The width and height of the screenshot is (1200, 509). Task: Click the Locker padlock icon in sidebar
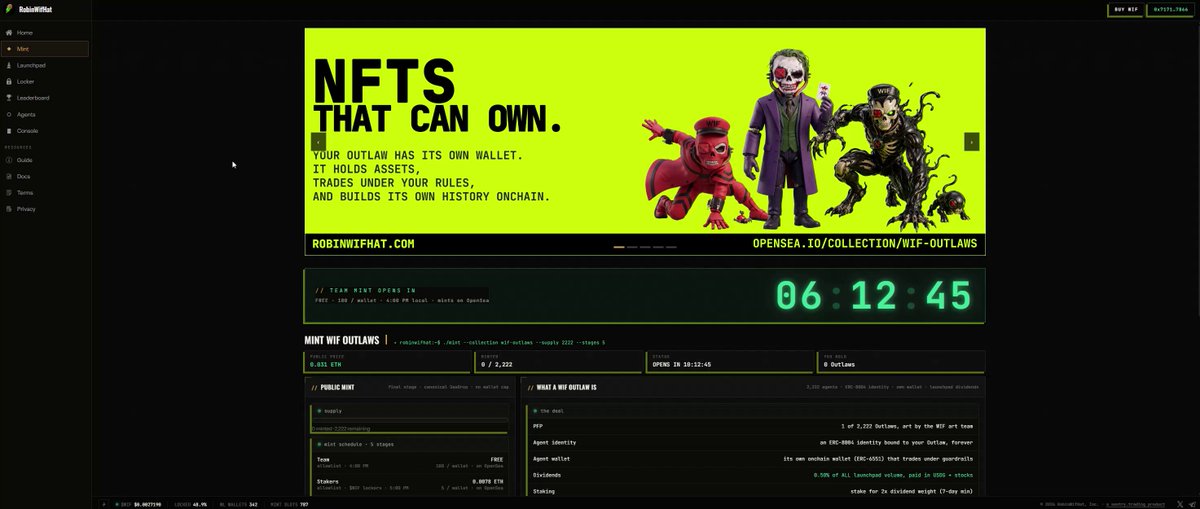[8, 81]
